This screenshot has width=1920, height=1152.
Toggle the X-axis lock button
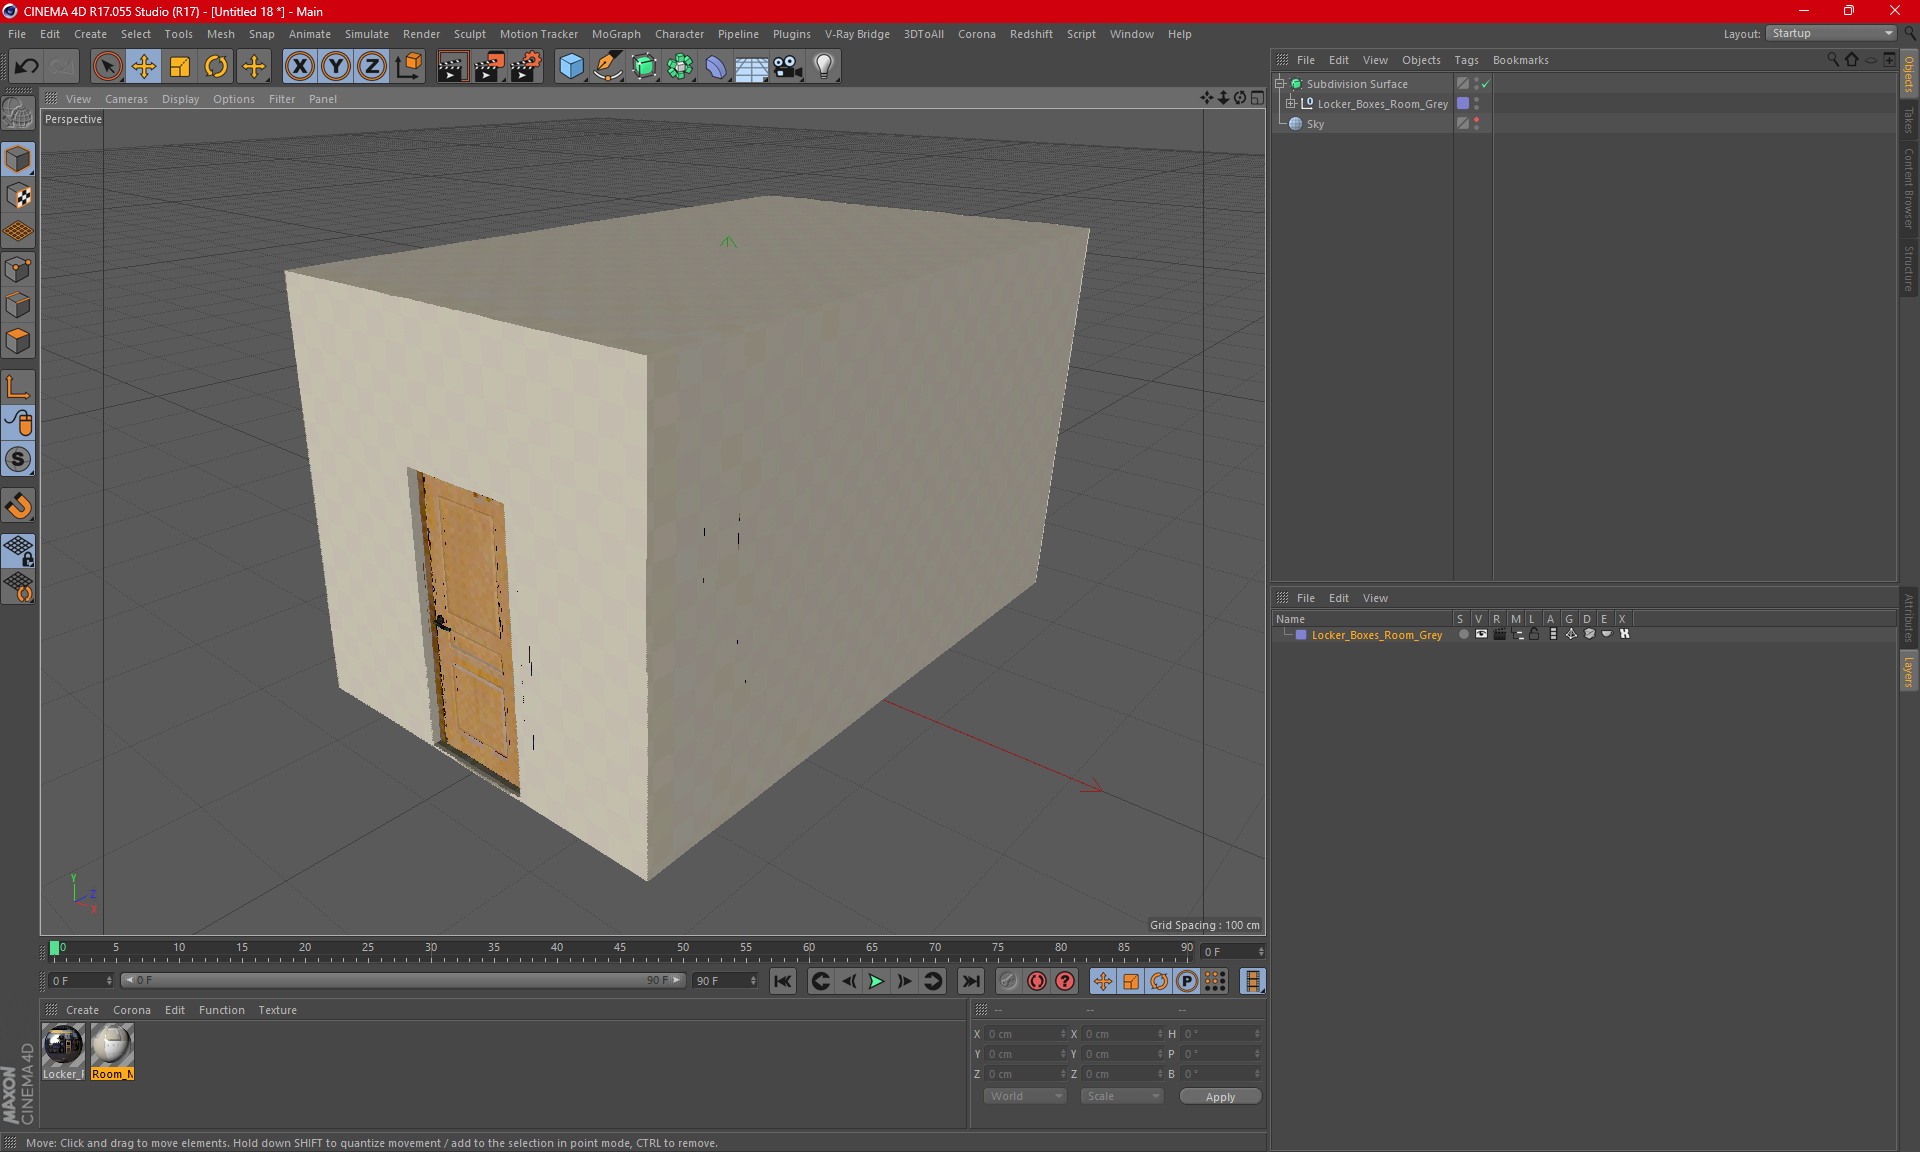click(x=299, y=67)
